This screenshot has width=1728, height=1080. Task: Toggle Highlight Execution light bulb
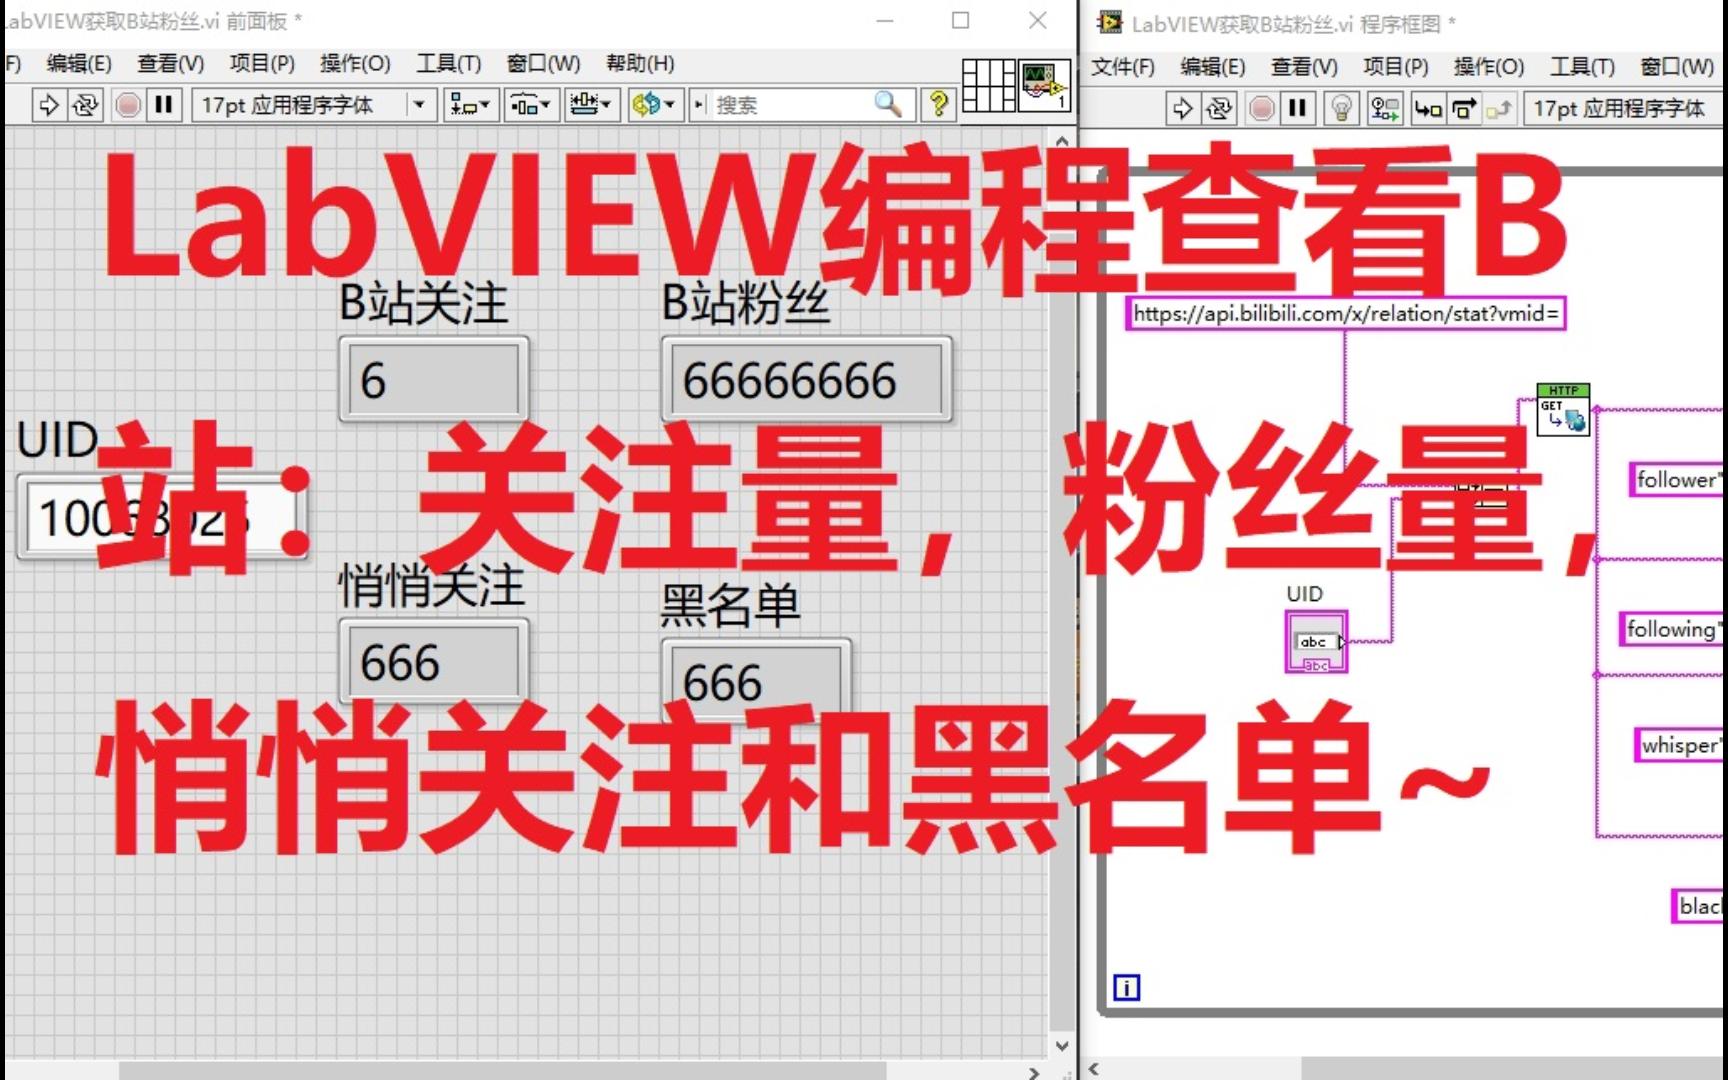tap(1341, 108)
